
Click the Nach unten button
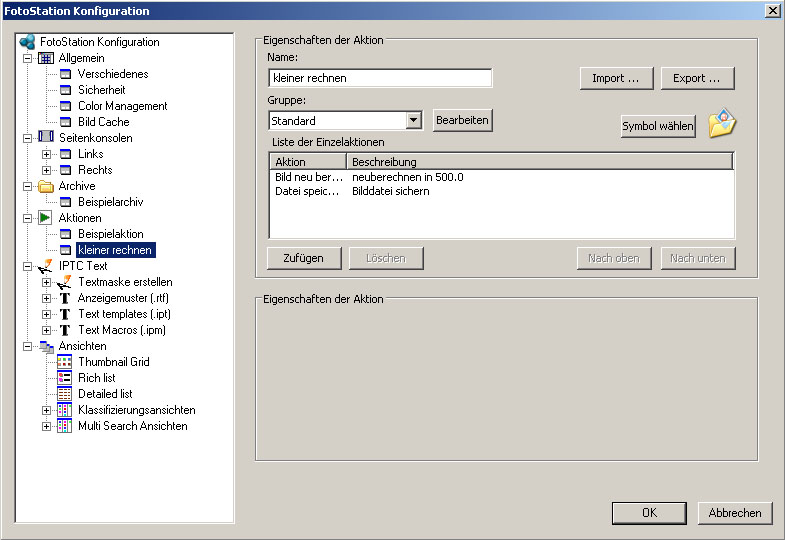[698, 258]
